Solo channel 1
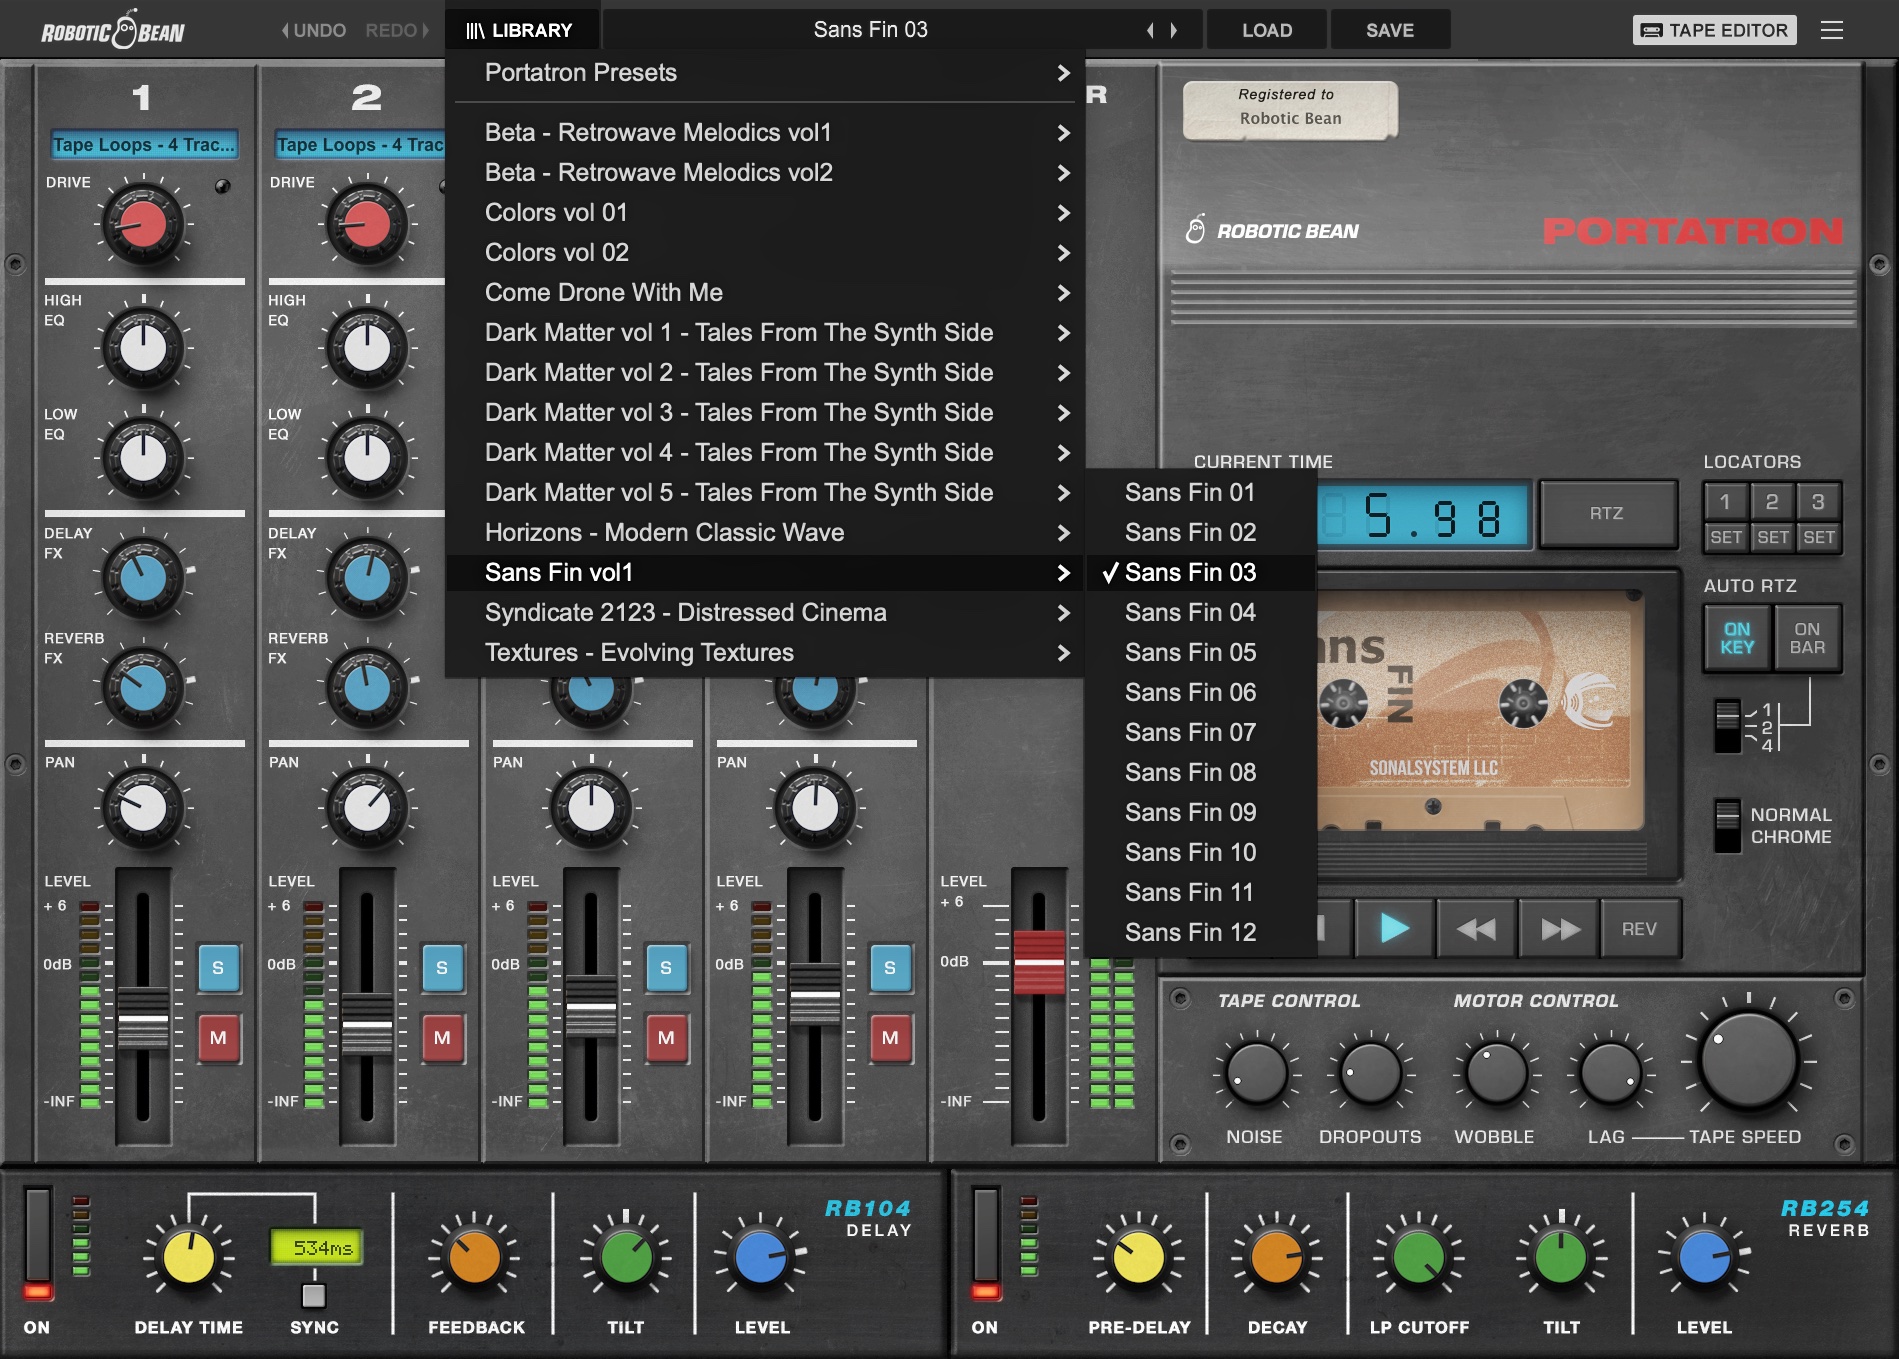 click(218, 967)
